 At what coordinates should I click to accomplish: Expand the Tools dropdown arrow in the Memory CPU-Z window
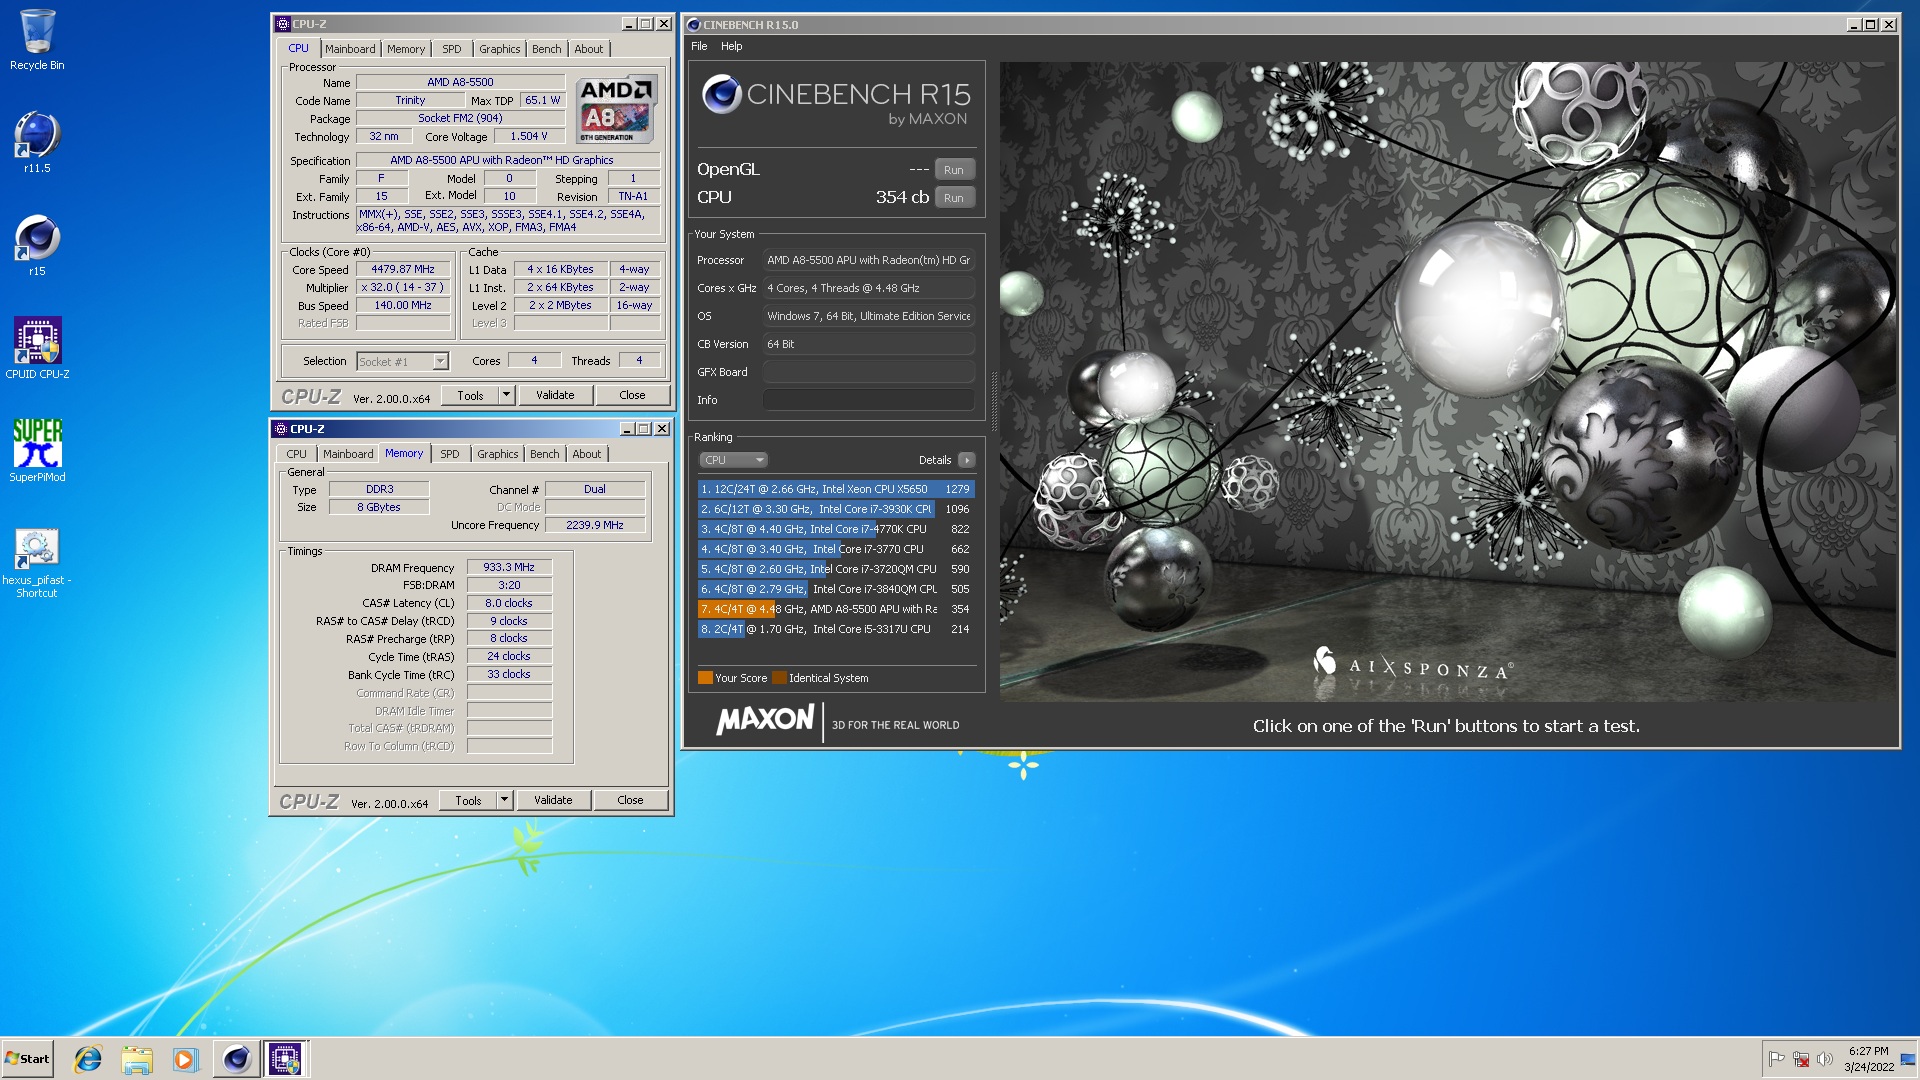(504, 800)
